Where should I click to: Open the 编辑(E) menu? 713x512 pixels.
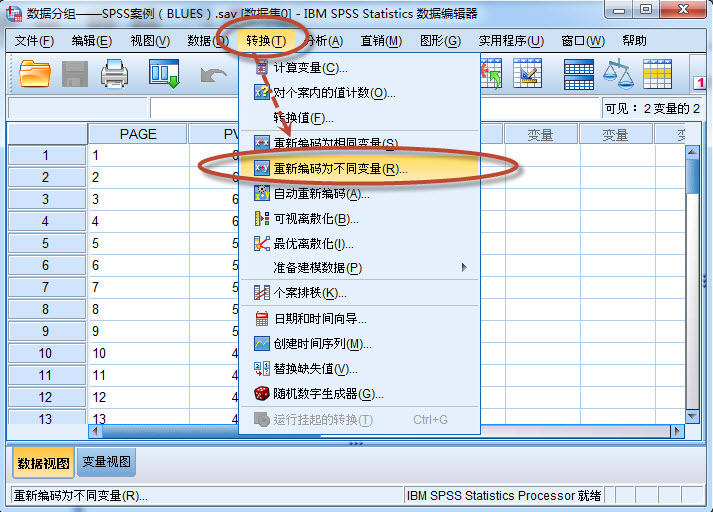91,41
